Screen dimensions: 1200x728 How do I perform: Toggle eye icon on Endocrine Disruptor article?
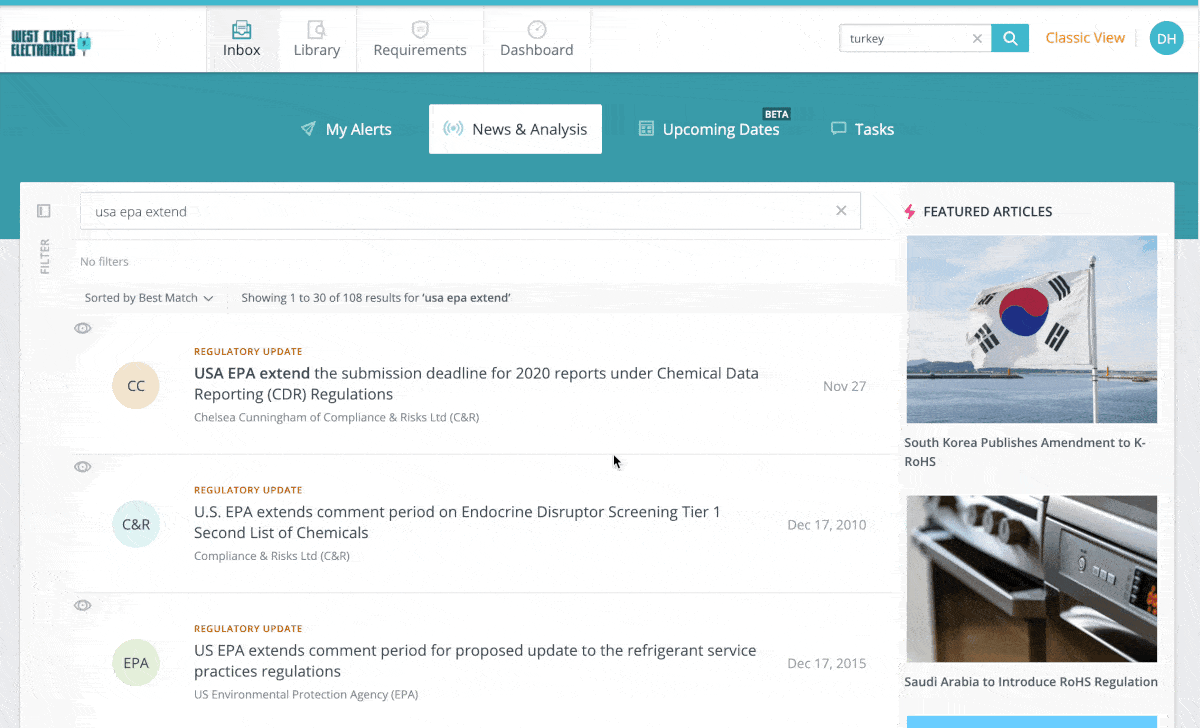(83, 466)
